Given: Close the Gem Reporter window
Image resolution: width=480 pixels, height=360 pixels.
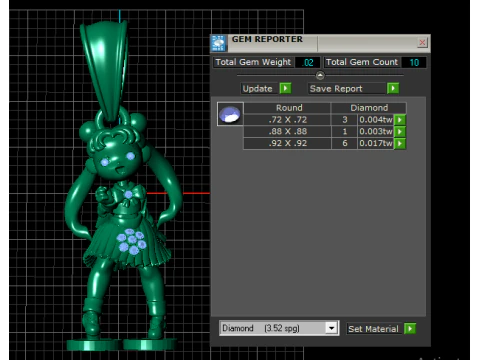Looking at the screenshot, I should pos(422,43).
